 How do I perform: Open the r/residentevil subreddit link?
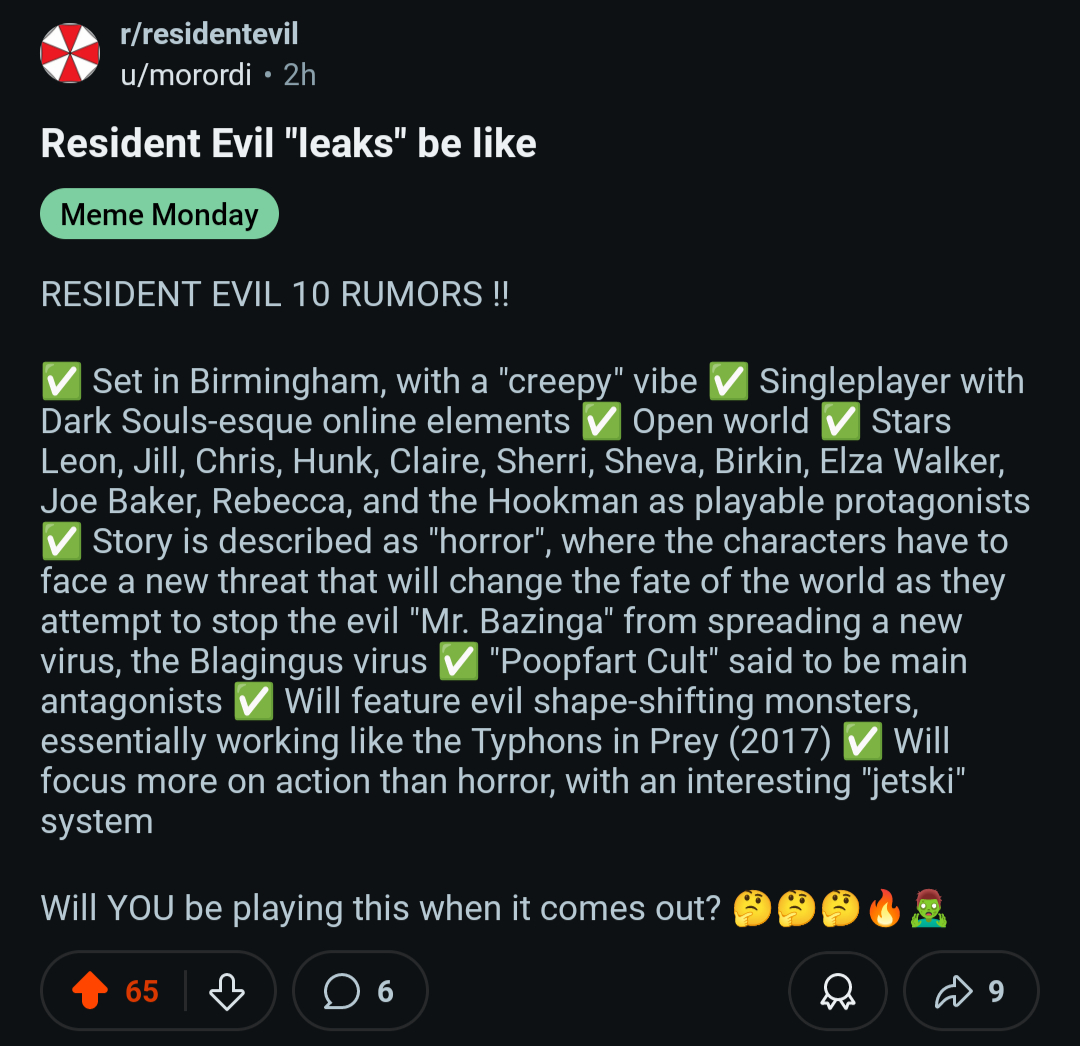pyautogui.click(x=209, y=35)
